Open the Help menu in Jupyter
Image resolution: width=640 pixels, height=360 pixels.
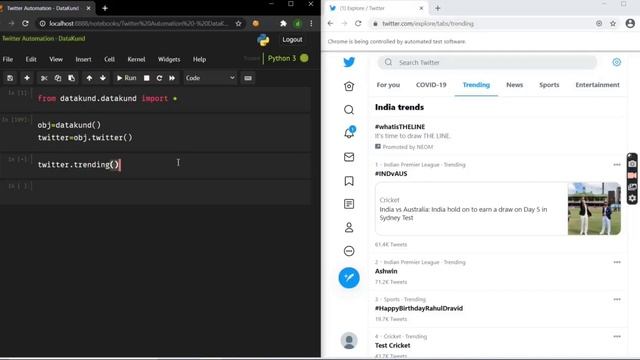[199, 59]
